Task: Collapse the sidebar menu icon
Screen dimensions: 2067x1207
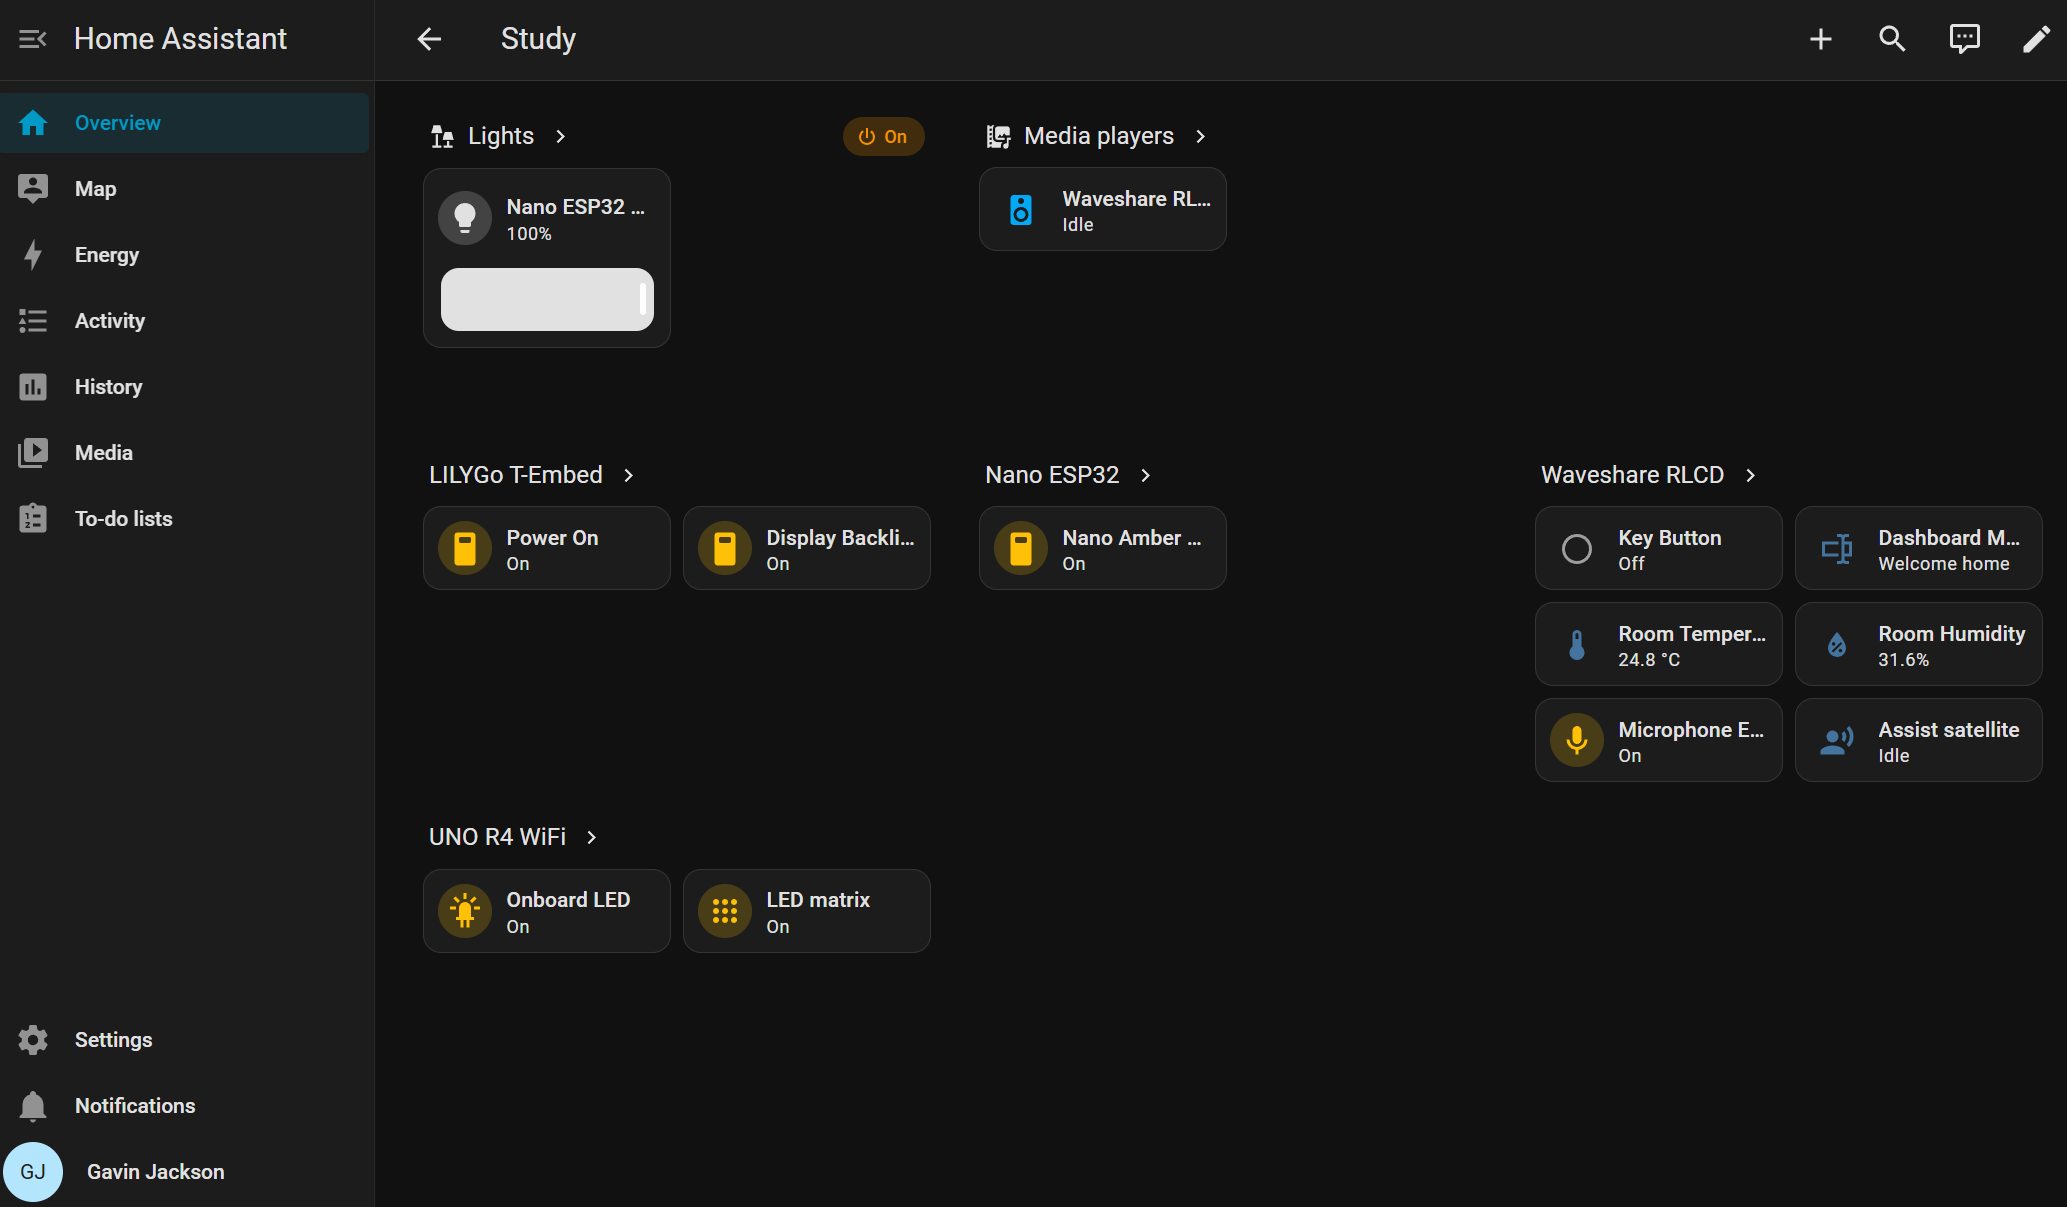Action: point(33,39)
